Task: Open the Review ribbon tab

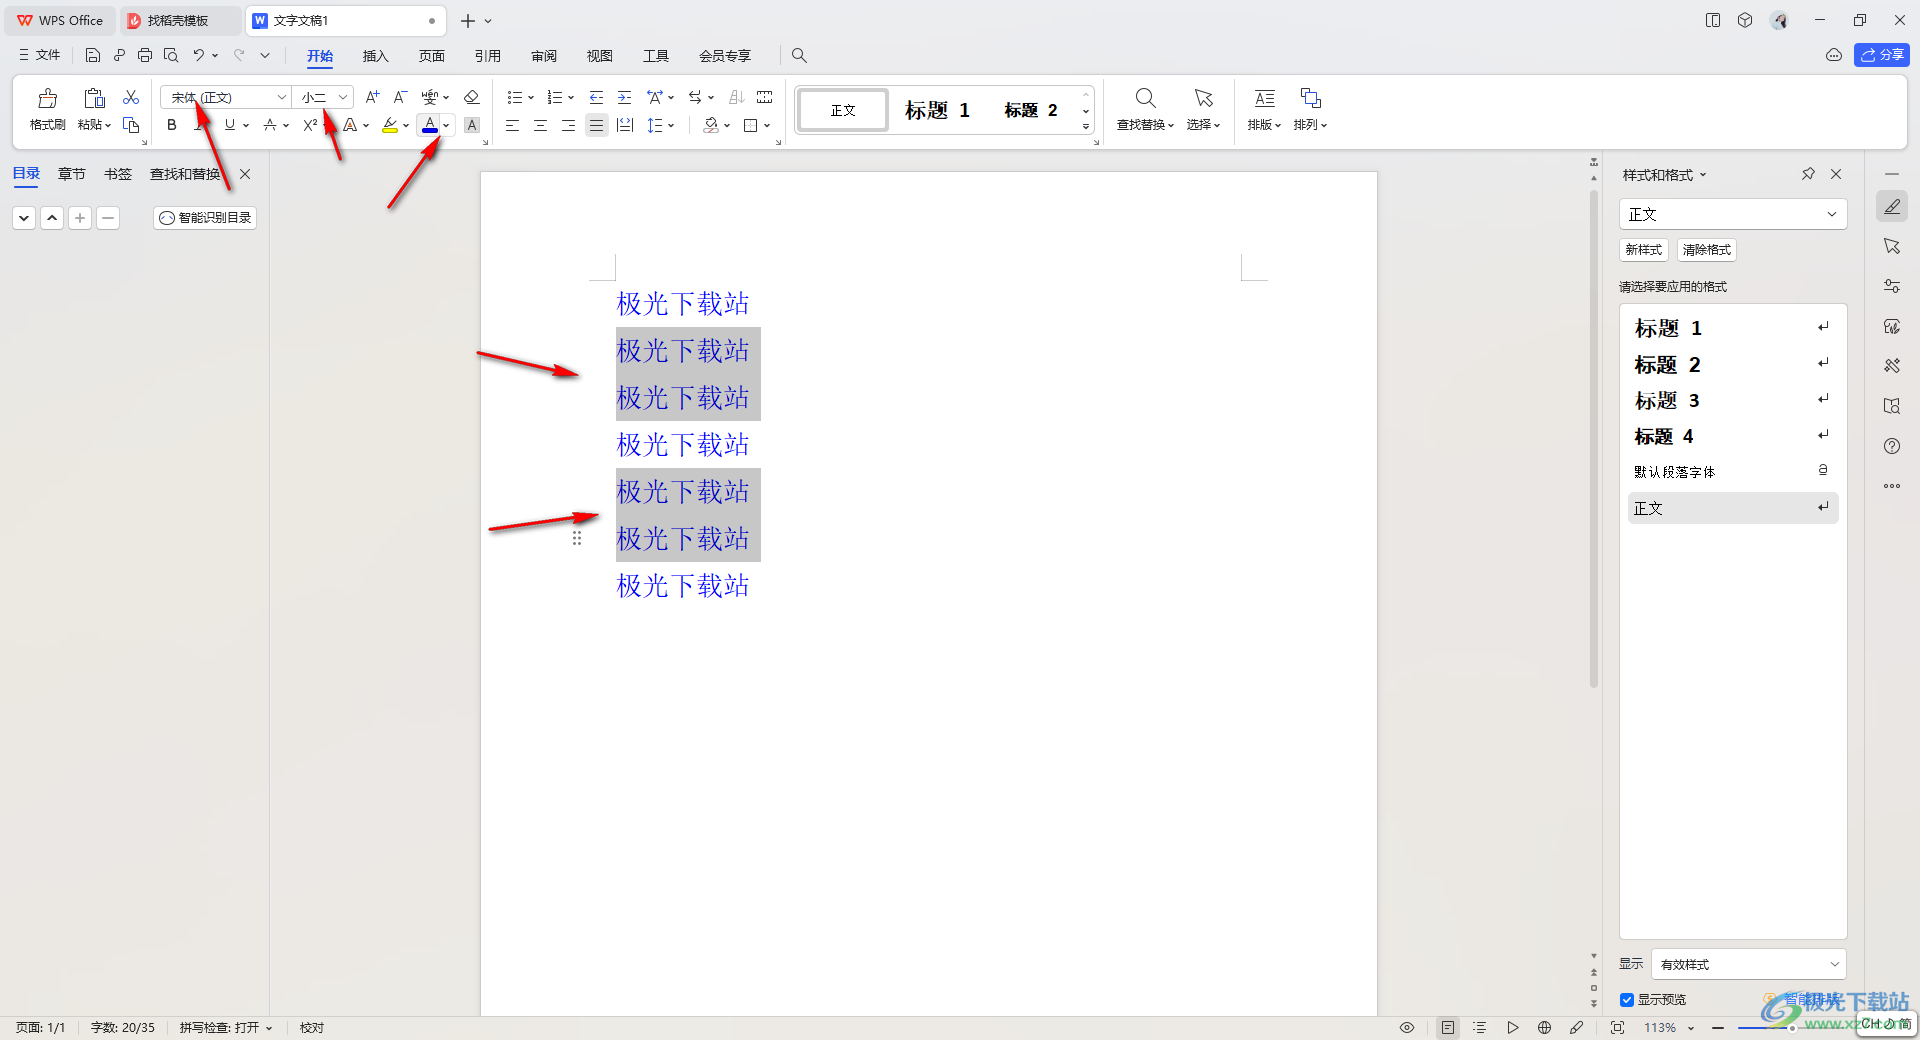Action: 543,56
